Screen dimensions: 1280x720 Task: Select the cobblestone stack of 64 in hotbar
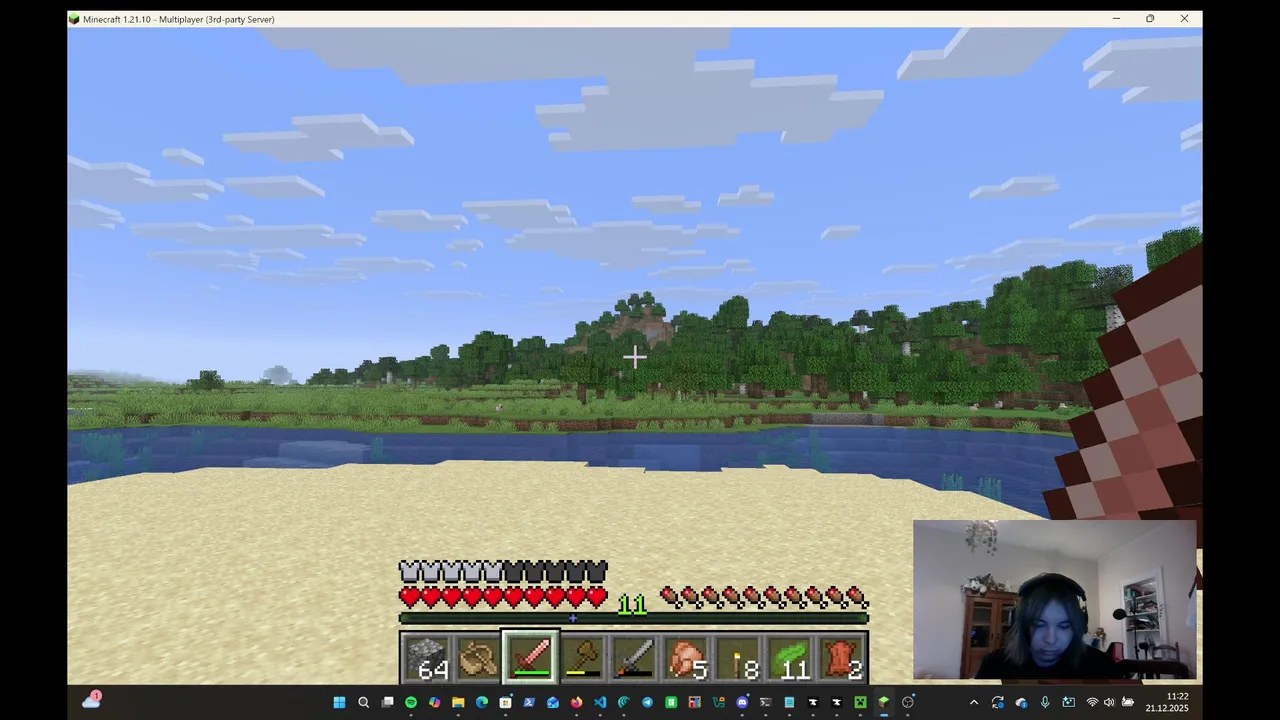pyautogui.click(x=426, y=658)
